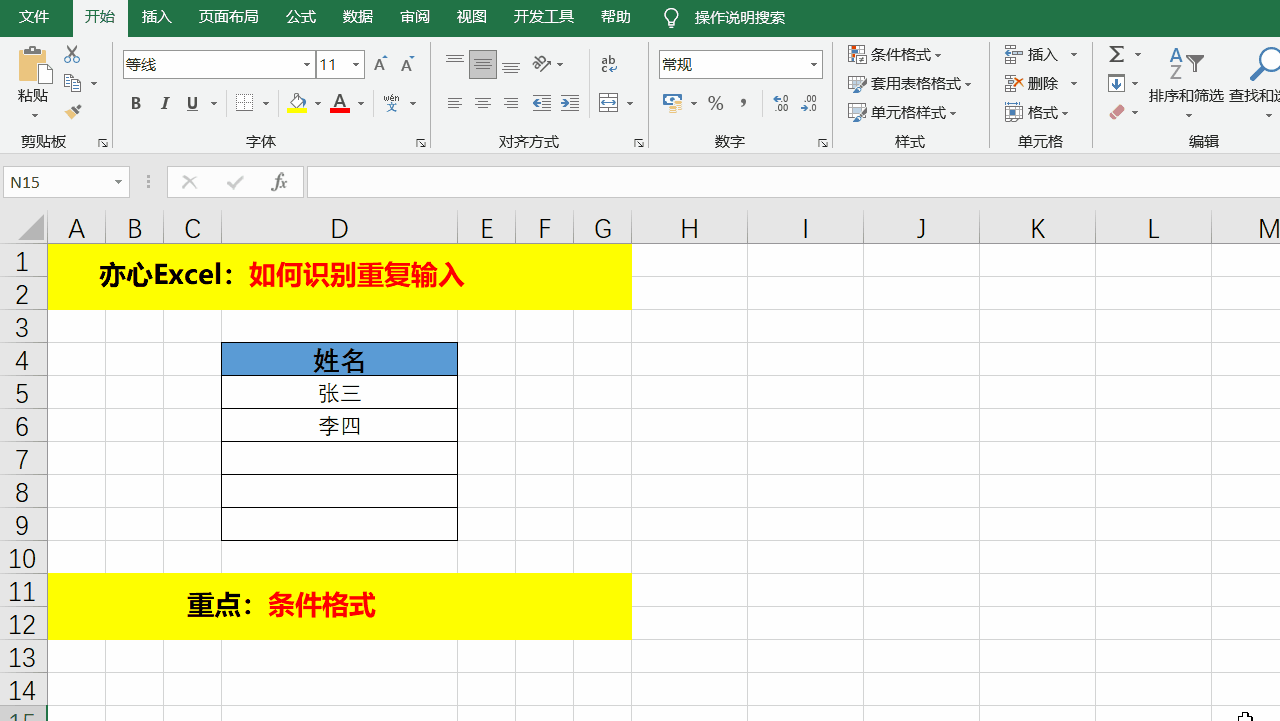Click the cell borders icon
Image resolution: width=1280 pixels, height=721 pixels.
tap(245, 103)
